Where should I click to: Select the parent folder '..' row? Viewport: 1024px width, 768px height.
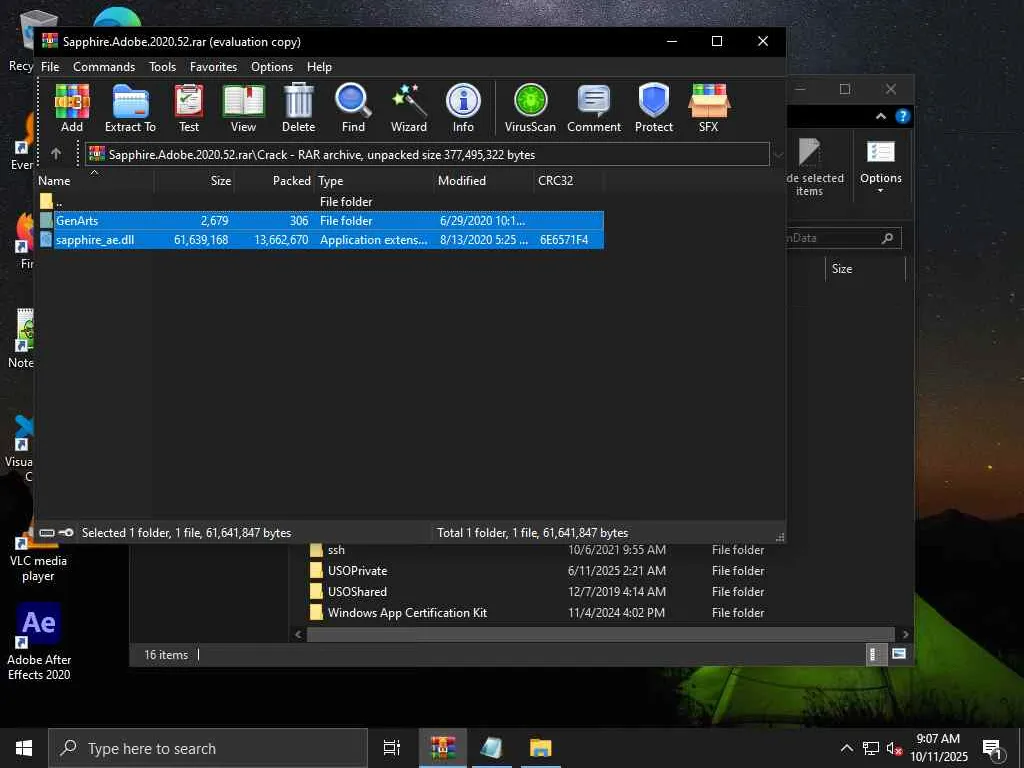pos(320,202)
